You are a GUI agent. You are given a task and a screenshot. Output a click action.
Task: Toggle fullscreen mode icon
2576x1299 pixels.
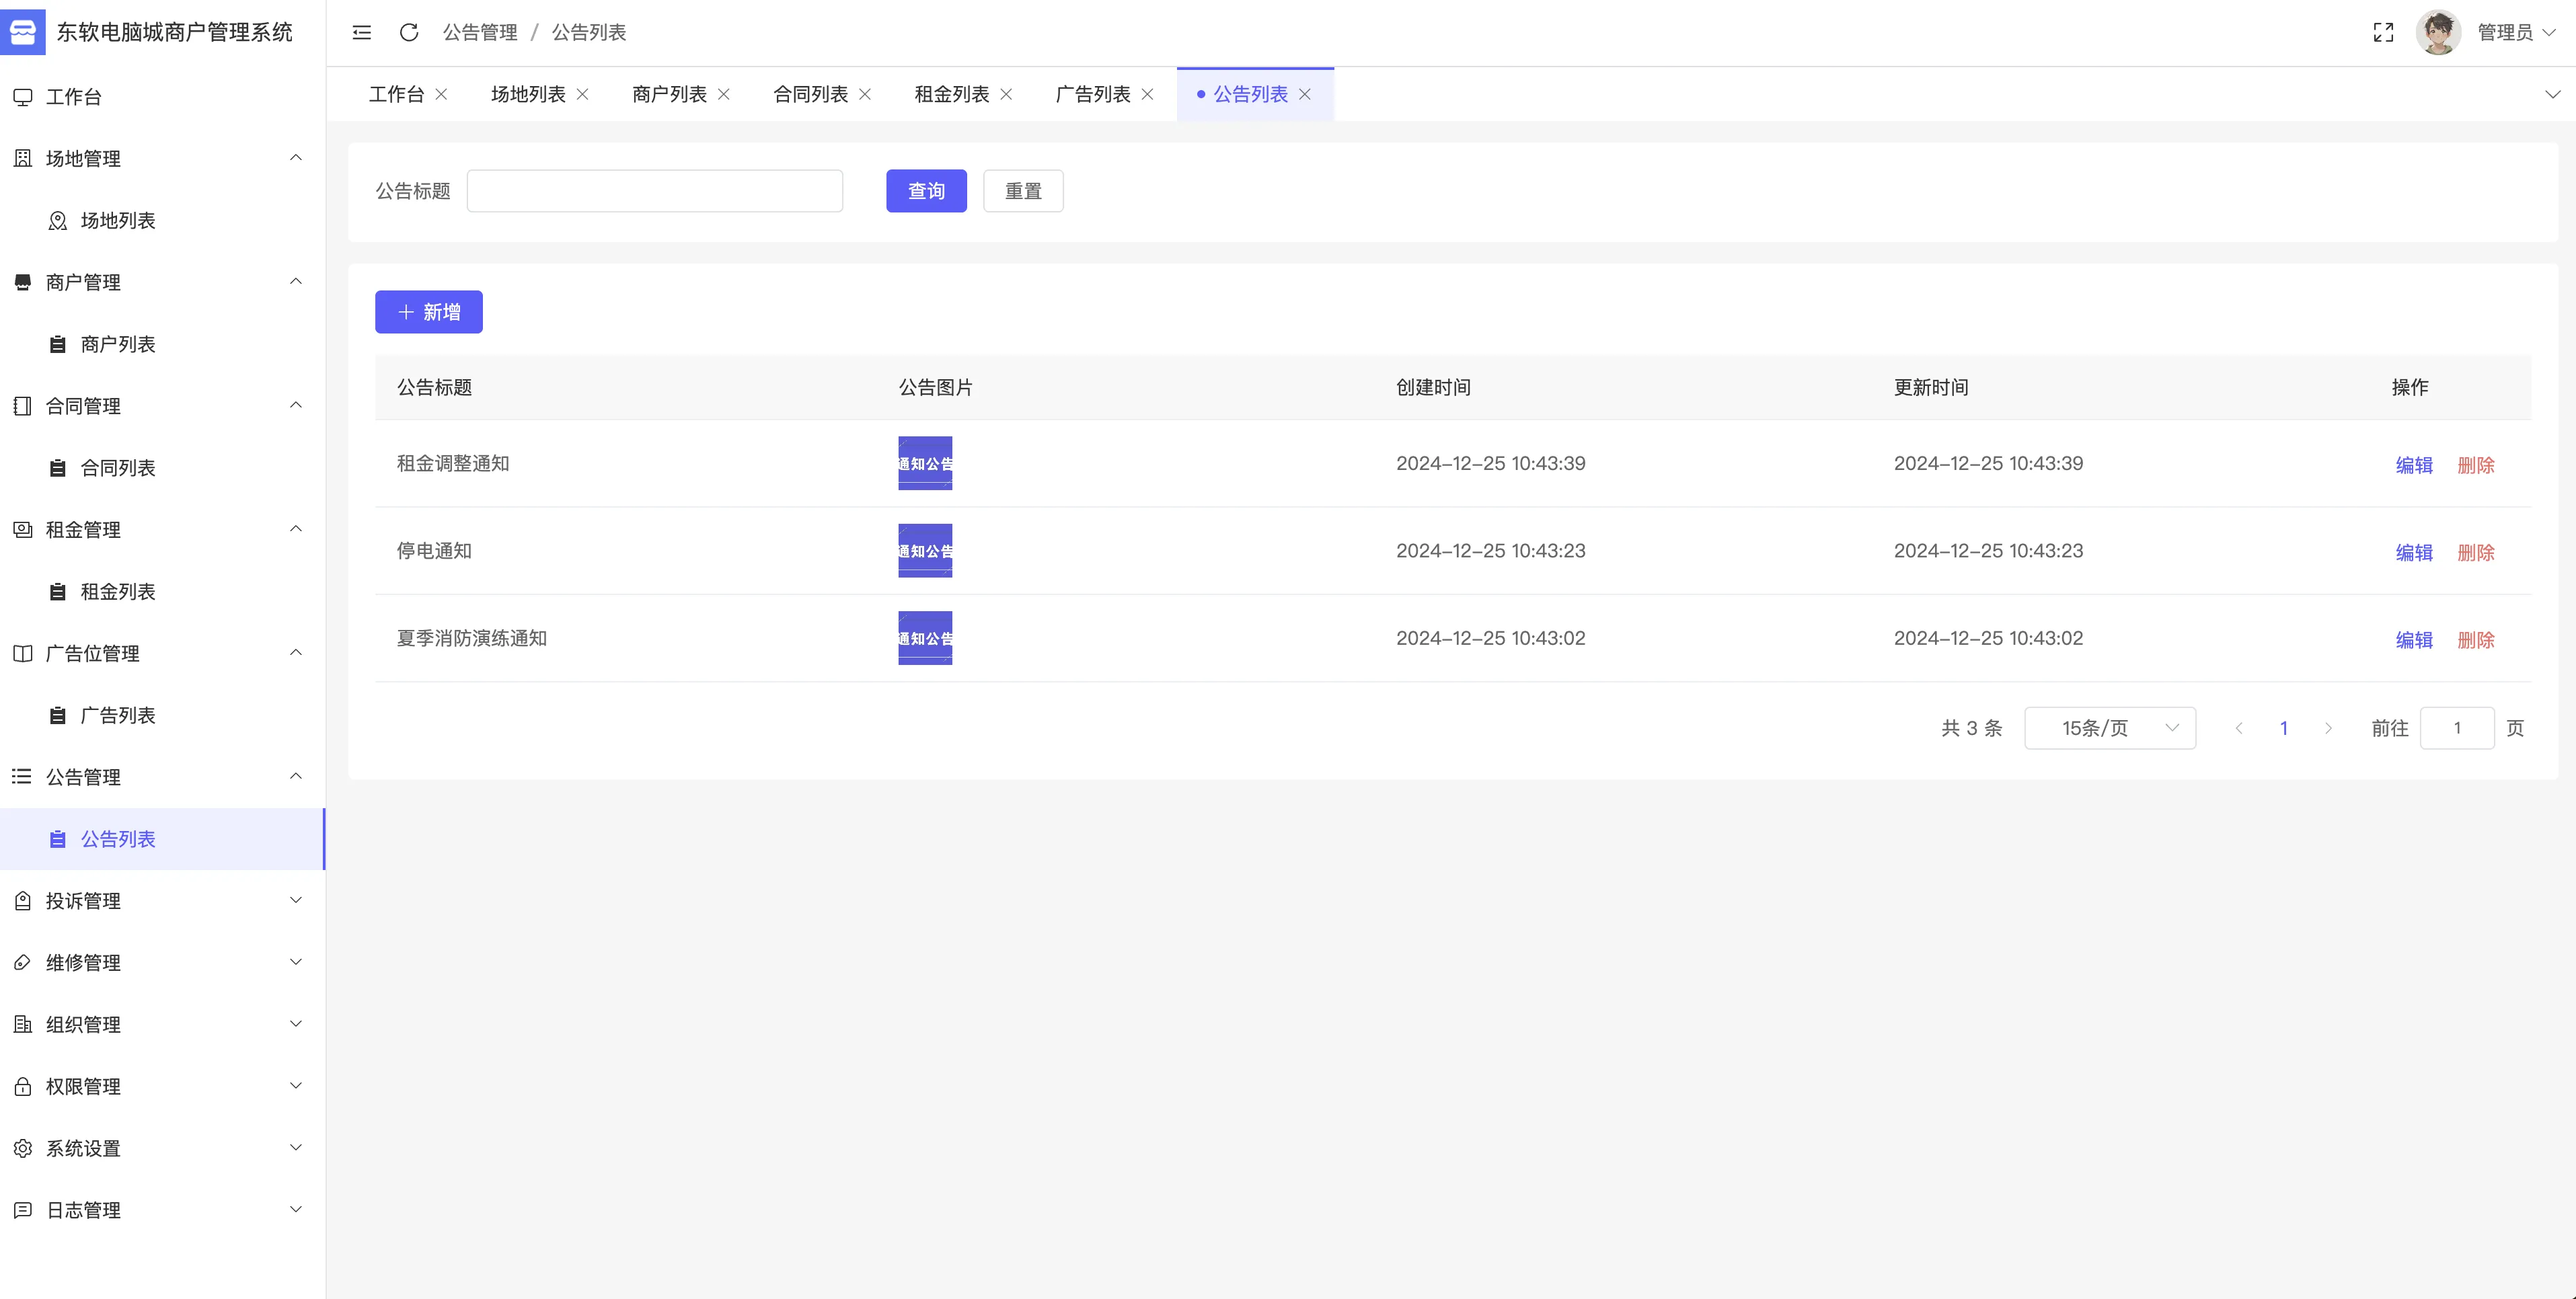(2383, 32)
